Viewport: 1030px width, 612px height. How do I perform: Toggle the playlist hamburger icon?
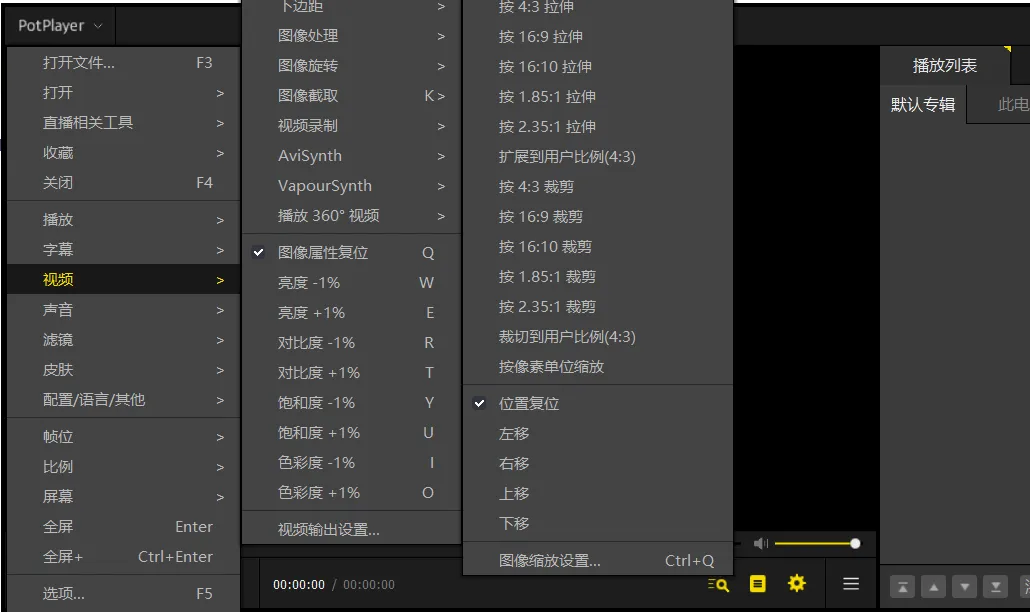(x=851, y=584)
